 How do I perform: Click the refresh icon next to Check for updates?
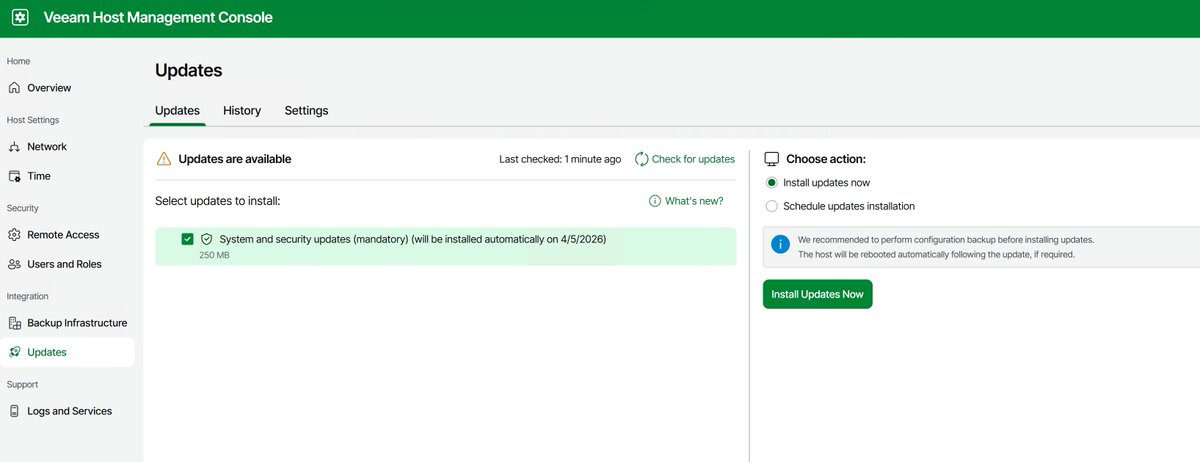(x=641, y=159)
